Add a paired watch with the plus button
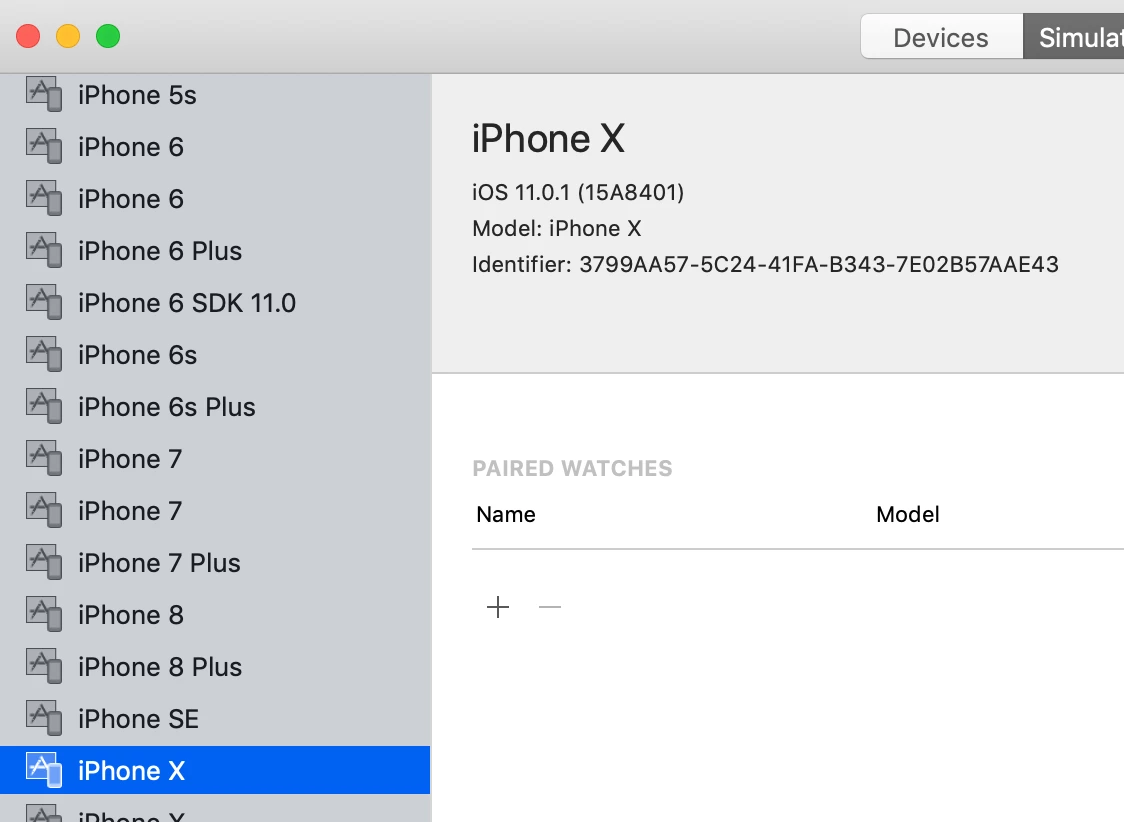Image resolution: width=1124 pixels, height=822 pixels. pos(497,607)
